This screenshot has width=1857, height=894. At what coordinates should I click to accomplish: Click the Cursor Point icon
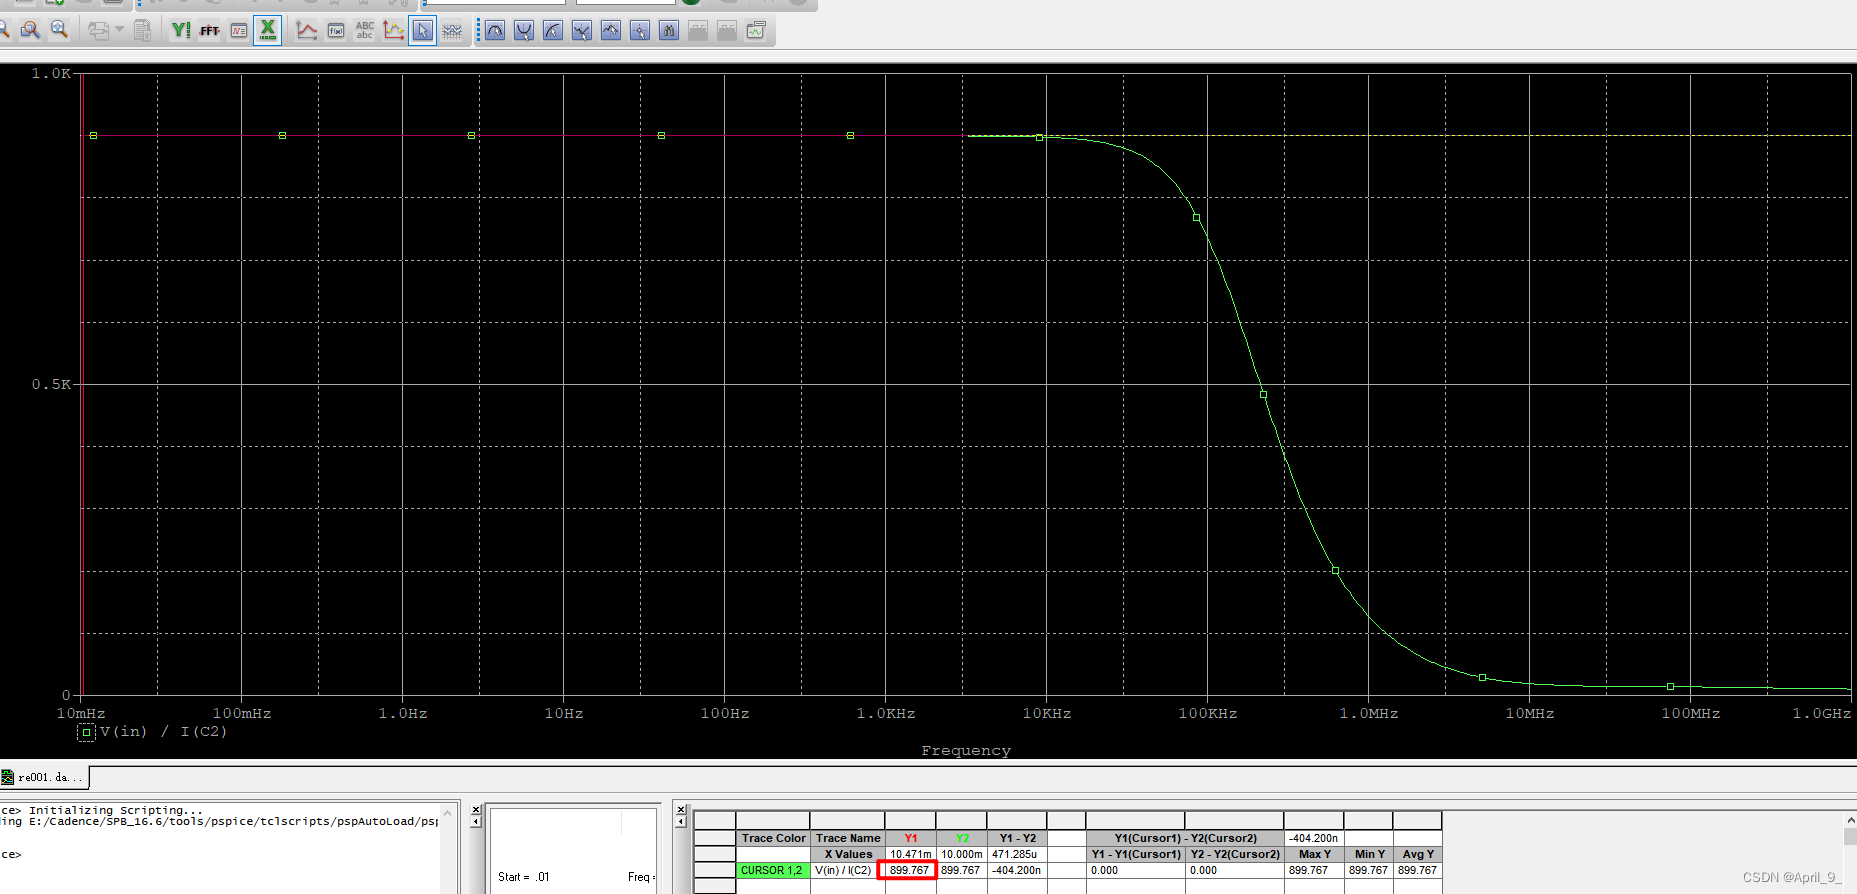pos(640,30)
